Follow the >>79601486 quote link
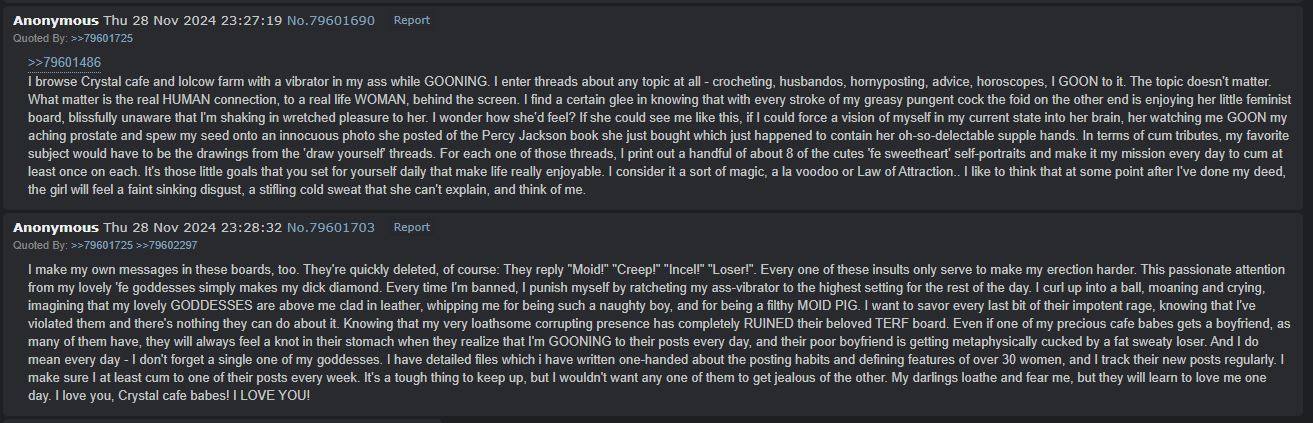The width and height of the screenshot is (1313, 423). pos(64,62)
